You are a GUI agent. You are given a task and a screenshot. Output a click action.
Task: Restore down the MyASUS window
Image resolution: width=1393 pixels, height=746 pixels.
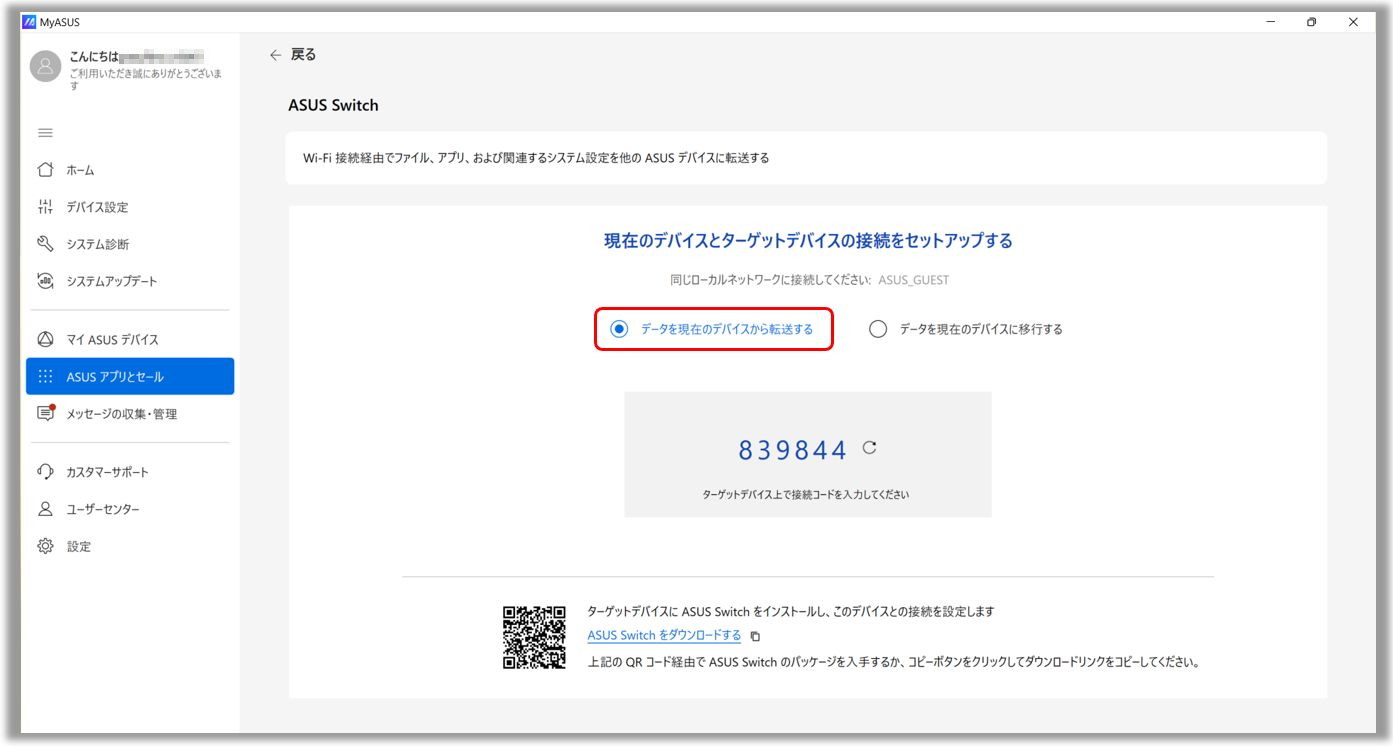1312,22
